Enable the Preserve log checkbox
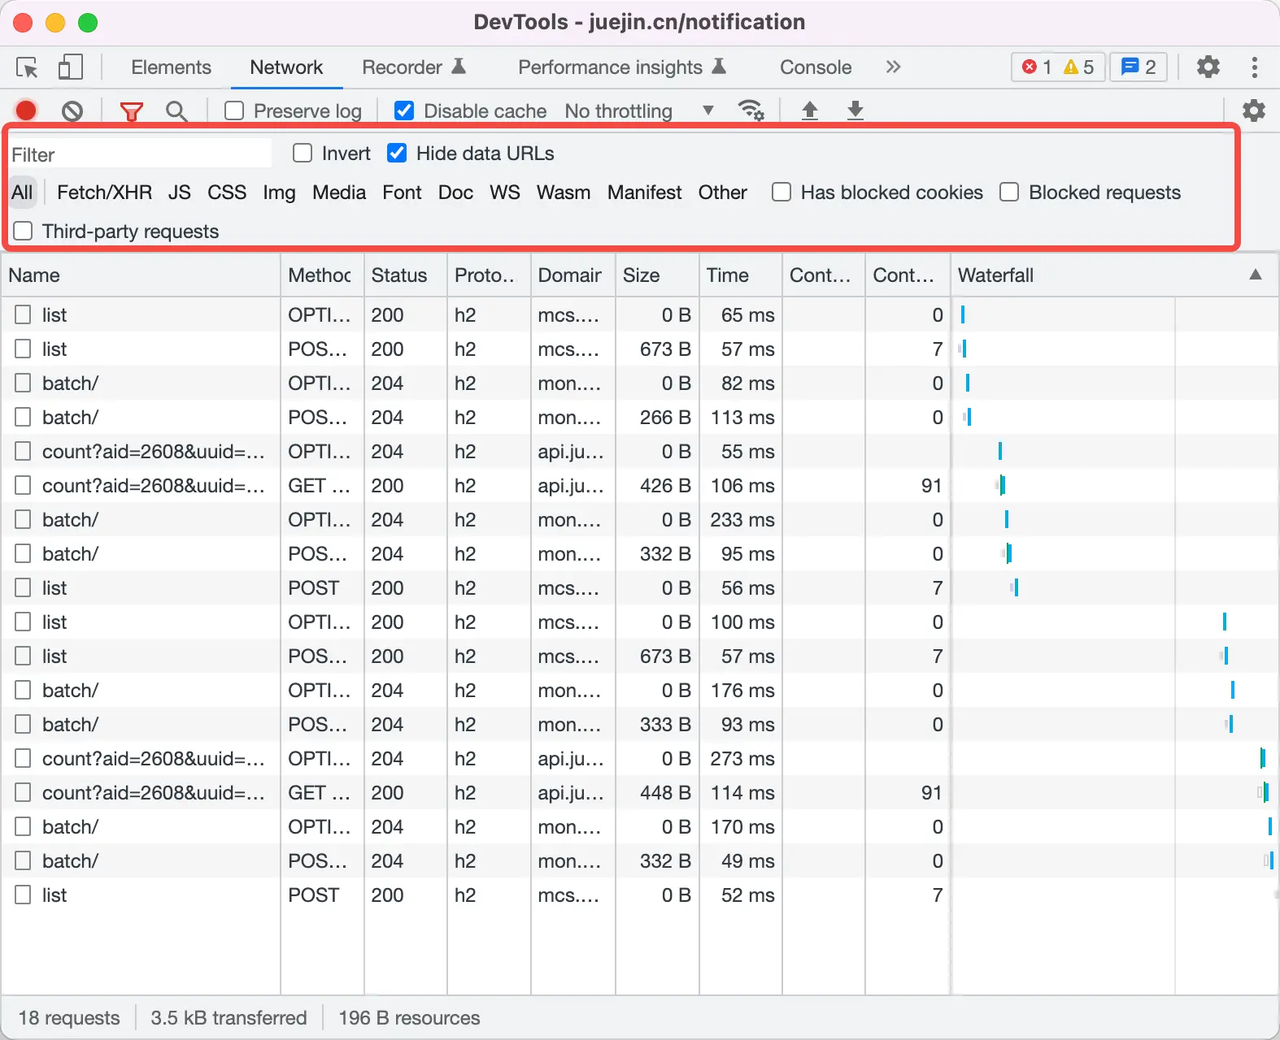This screenshot has height=1040, width=1280. click(x=234, y=111)
